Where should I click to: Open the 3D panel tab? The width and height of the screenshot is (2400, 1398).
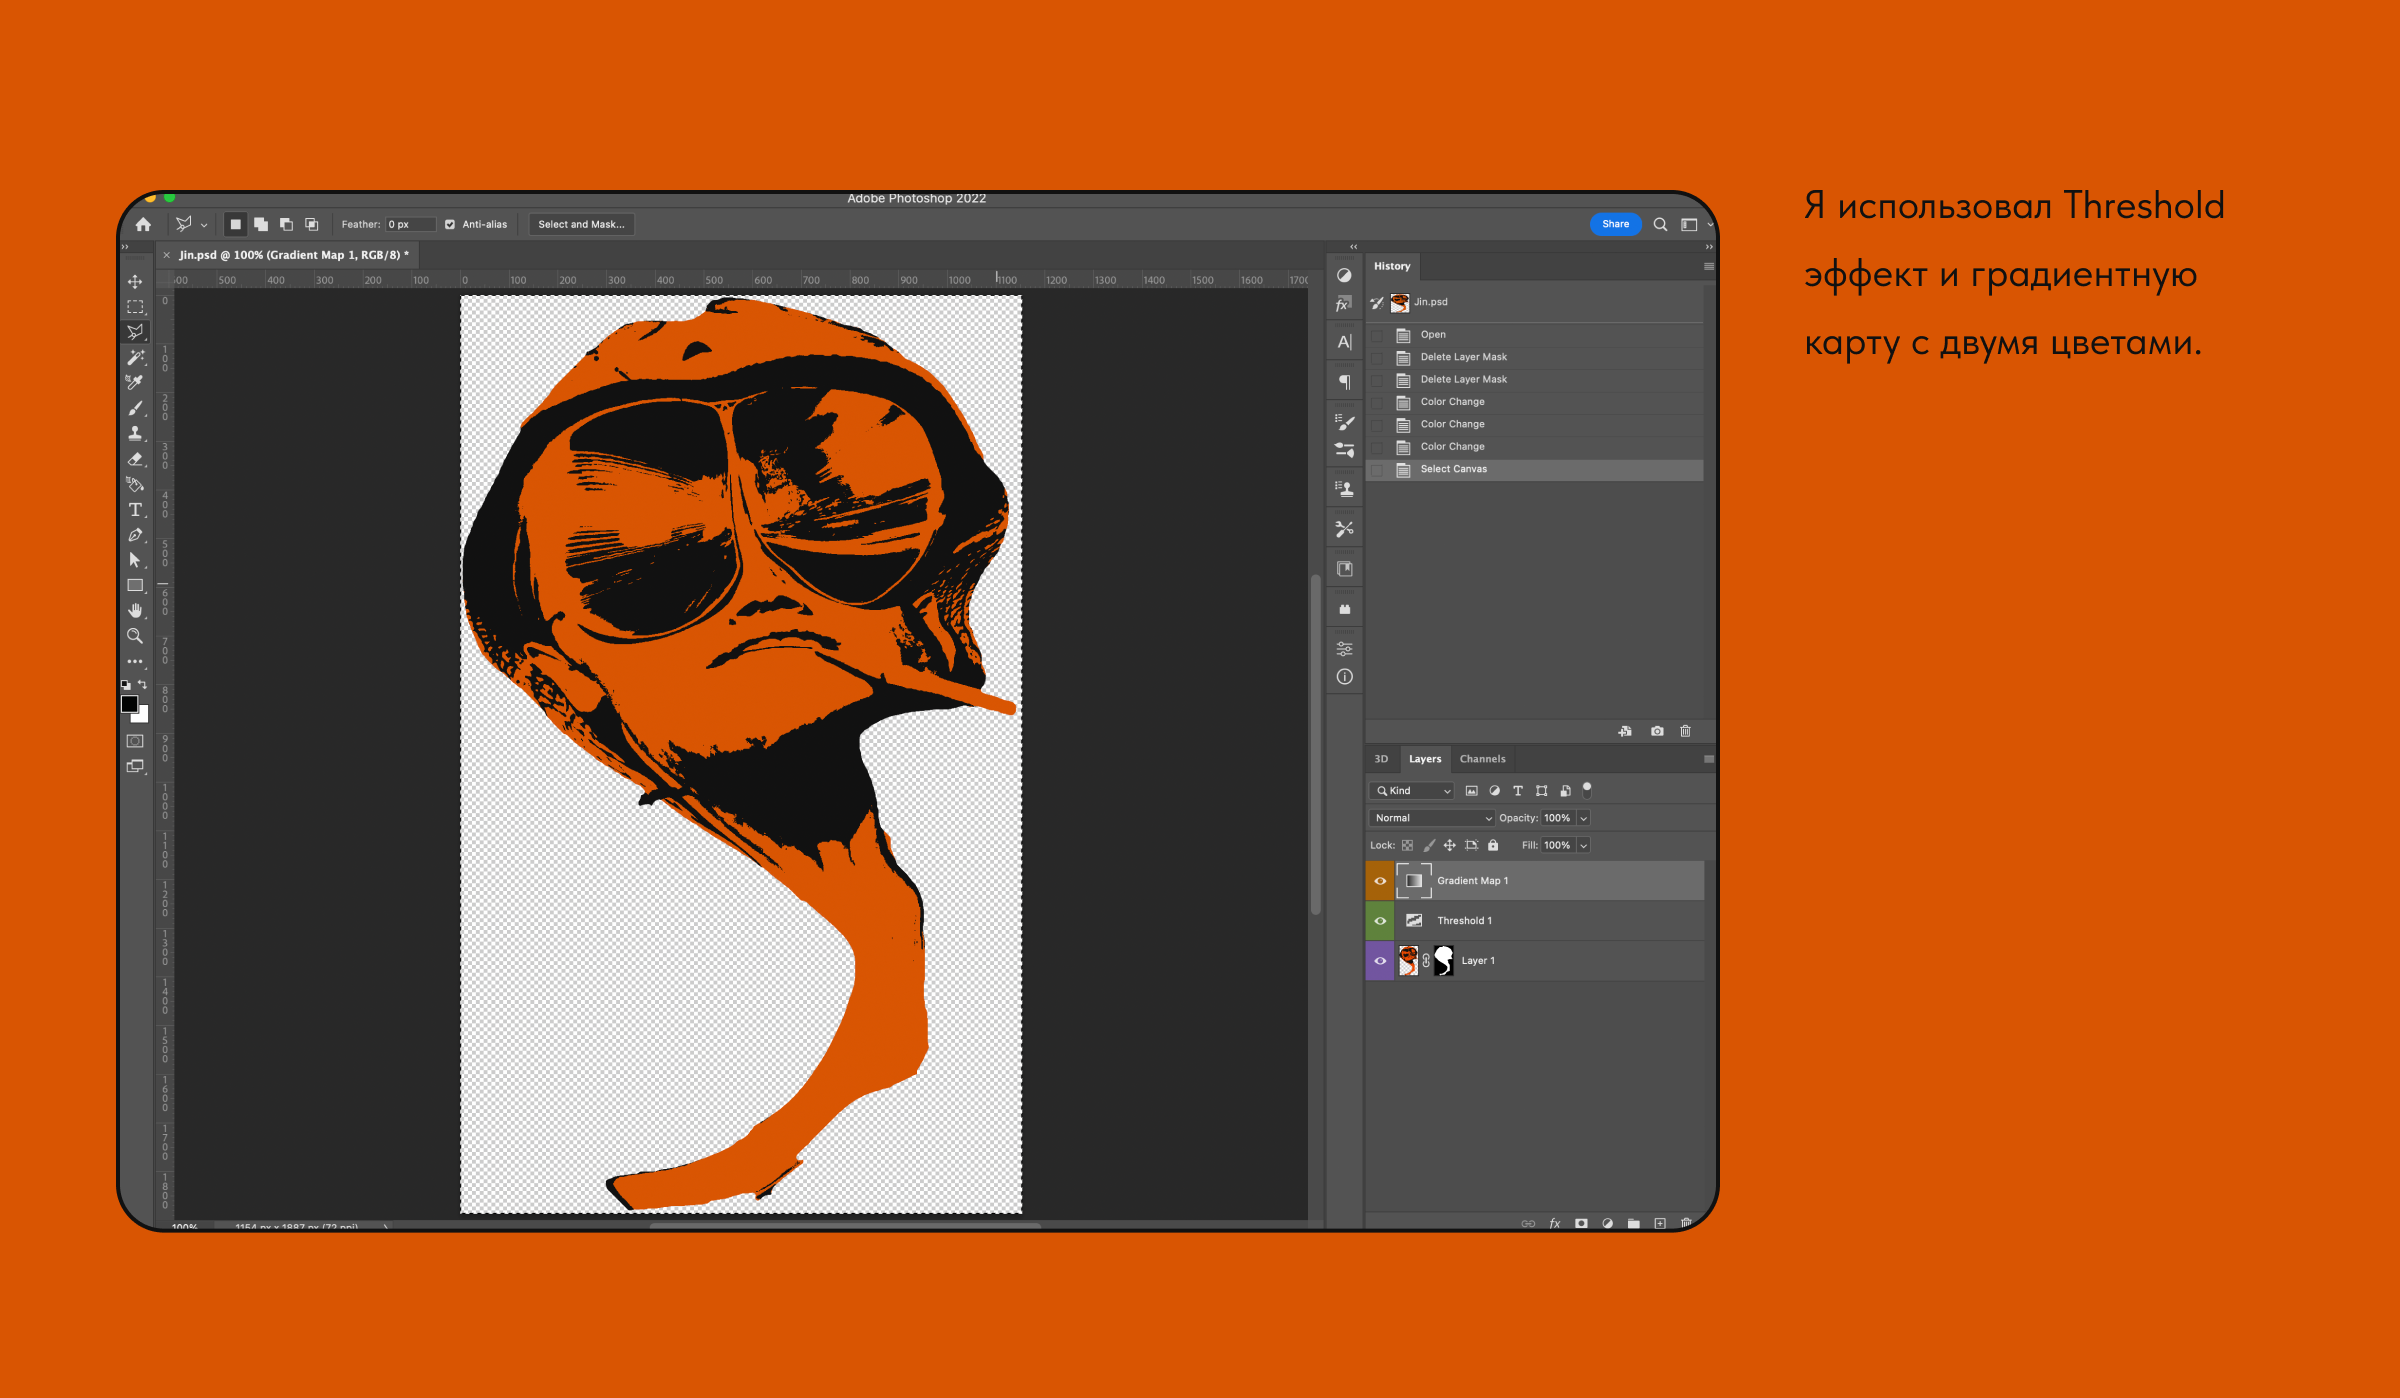click(1381, 759)
